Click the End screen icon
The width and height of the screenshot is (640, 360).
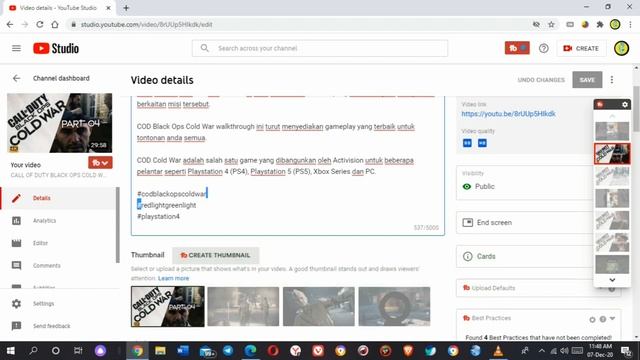pyautogui.click(x=467, y=222)
